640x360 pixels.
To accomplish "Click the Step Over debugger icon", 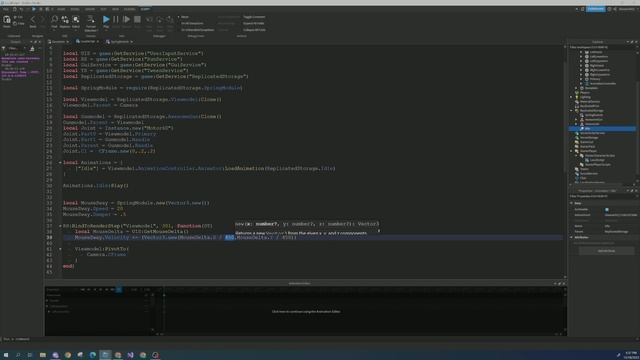I will click(x=160, y=20).
